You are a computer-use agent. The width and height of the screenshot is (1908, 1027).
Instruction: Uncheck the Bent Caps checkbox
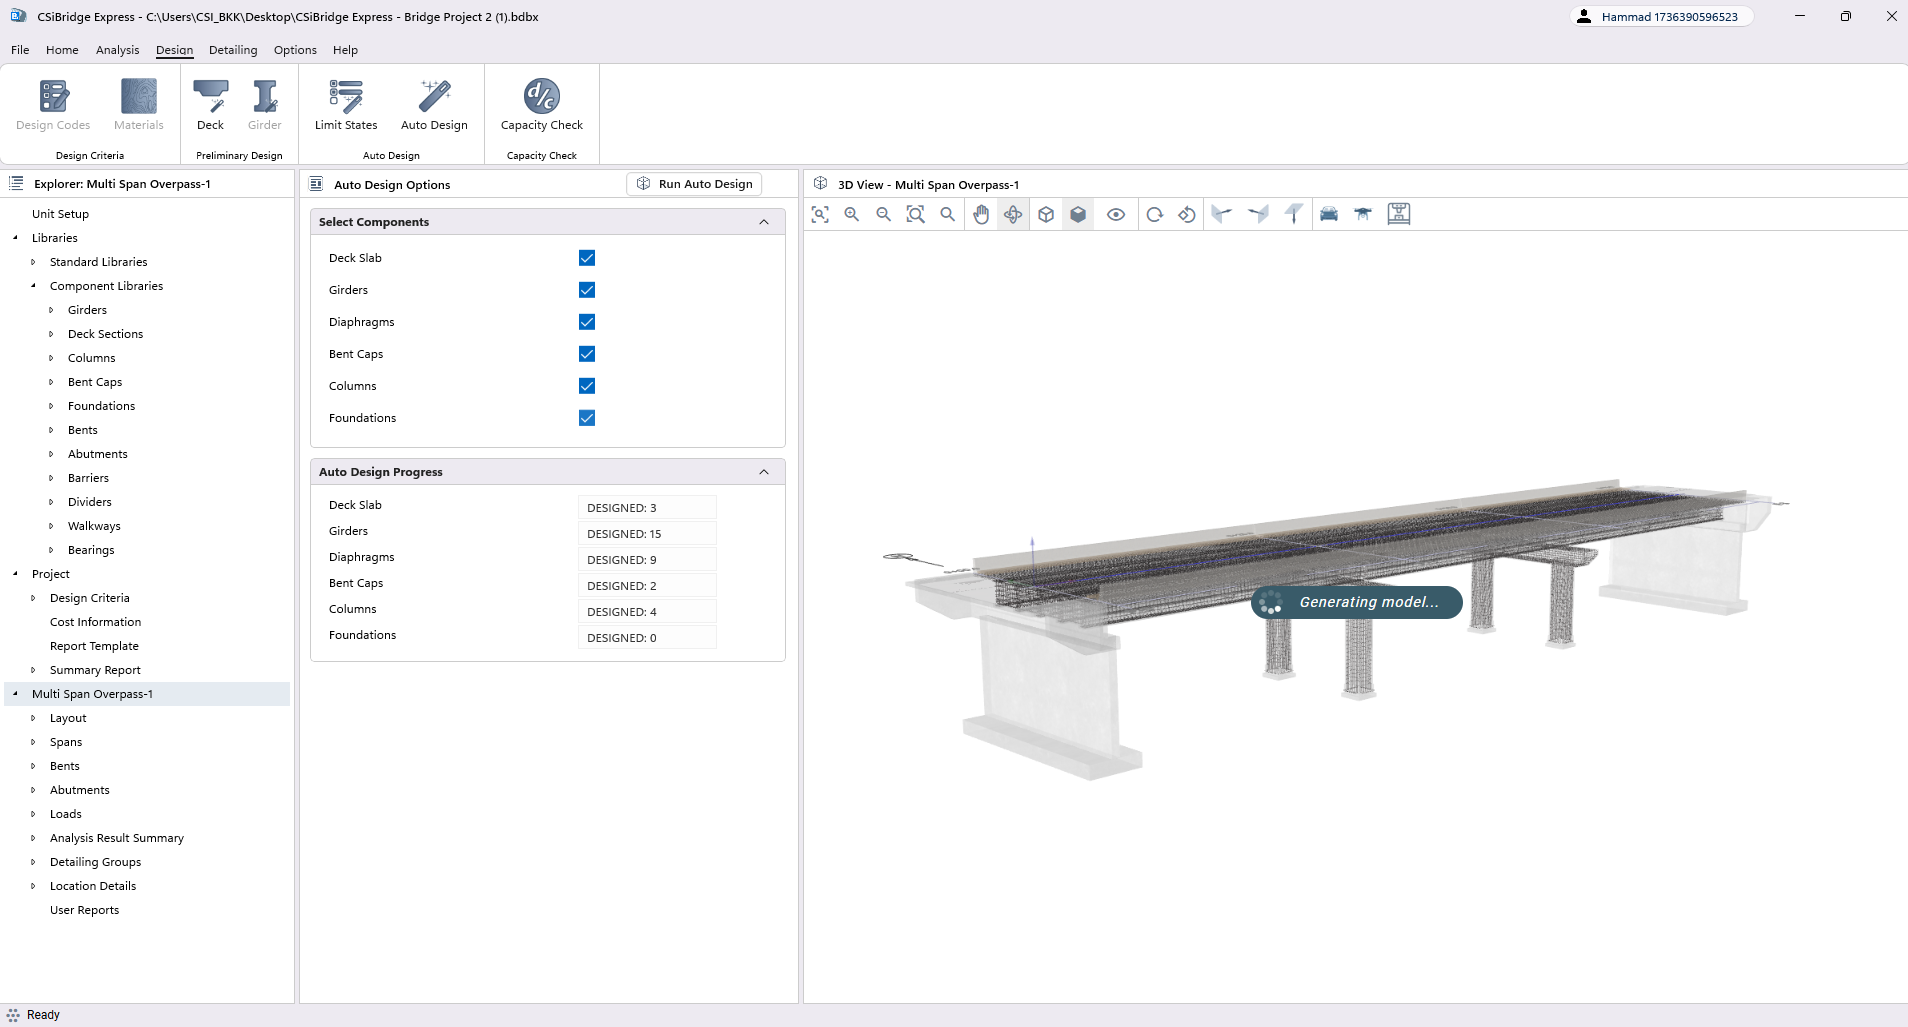[x=587, y=354]
